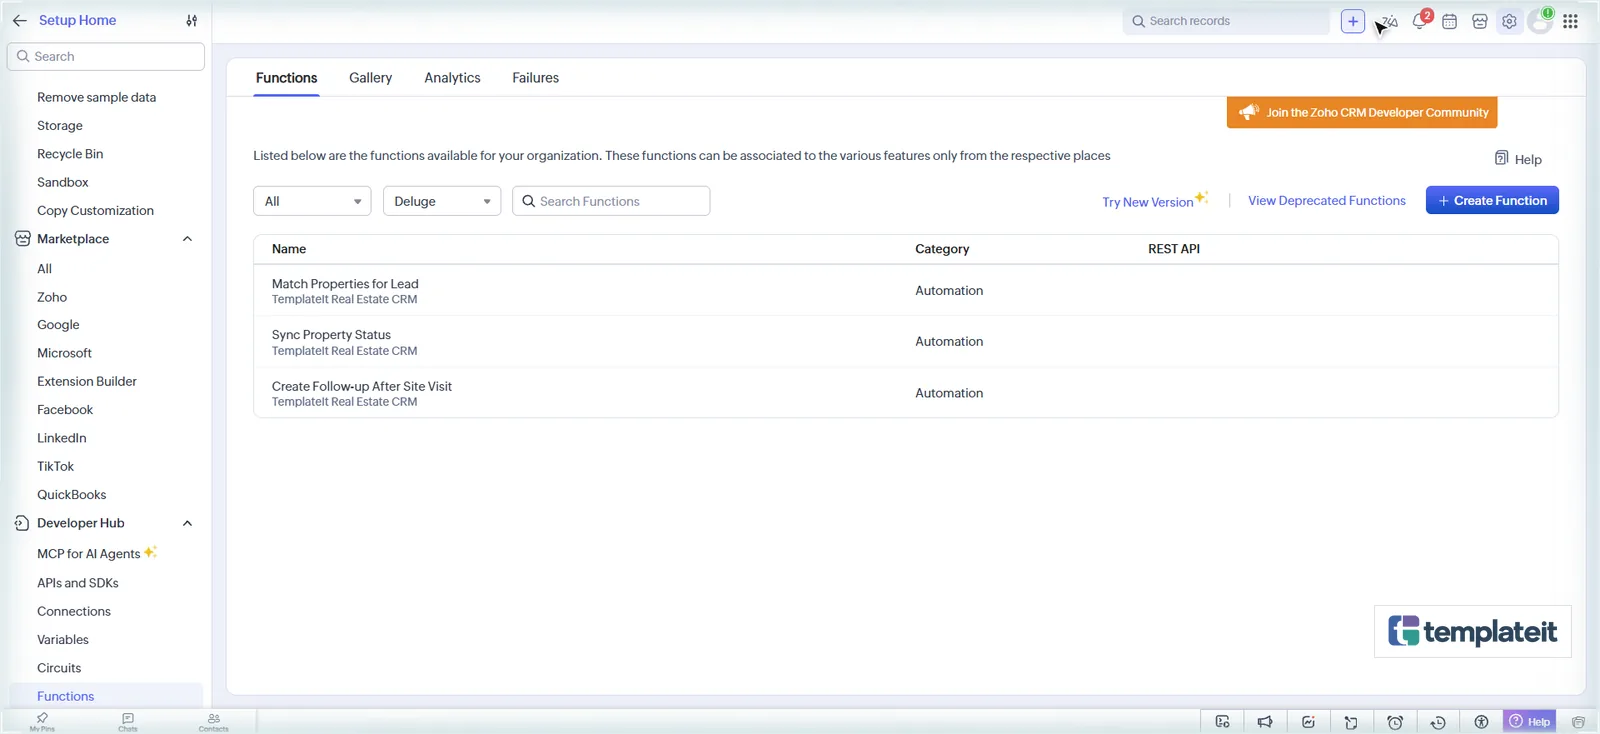Click the megaphone announcements icon in bottom bar

(x=1265, y=722)
